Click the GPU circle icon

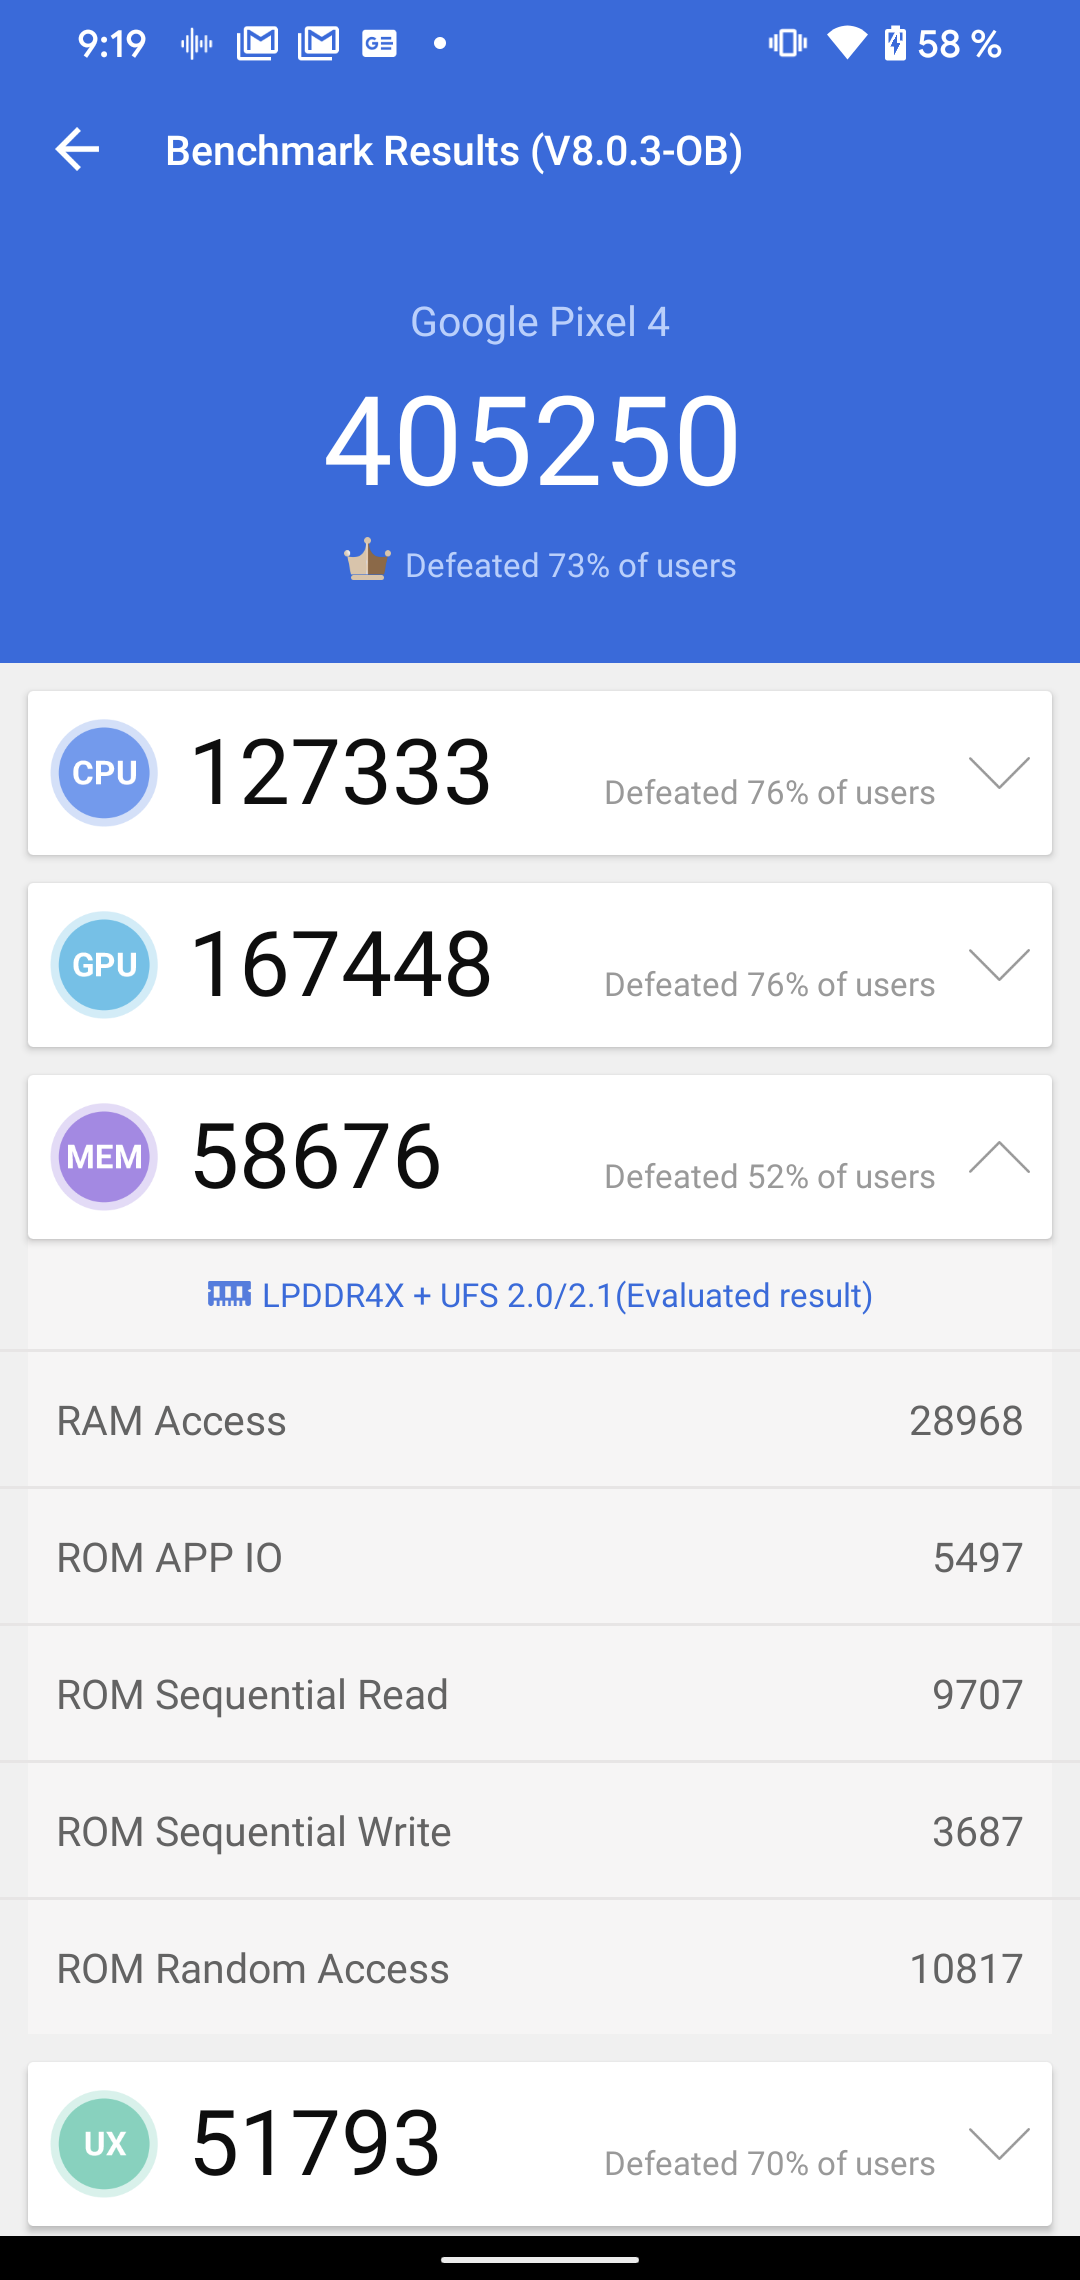tap(104, 965)
